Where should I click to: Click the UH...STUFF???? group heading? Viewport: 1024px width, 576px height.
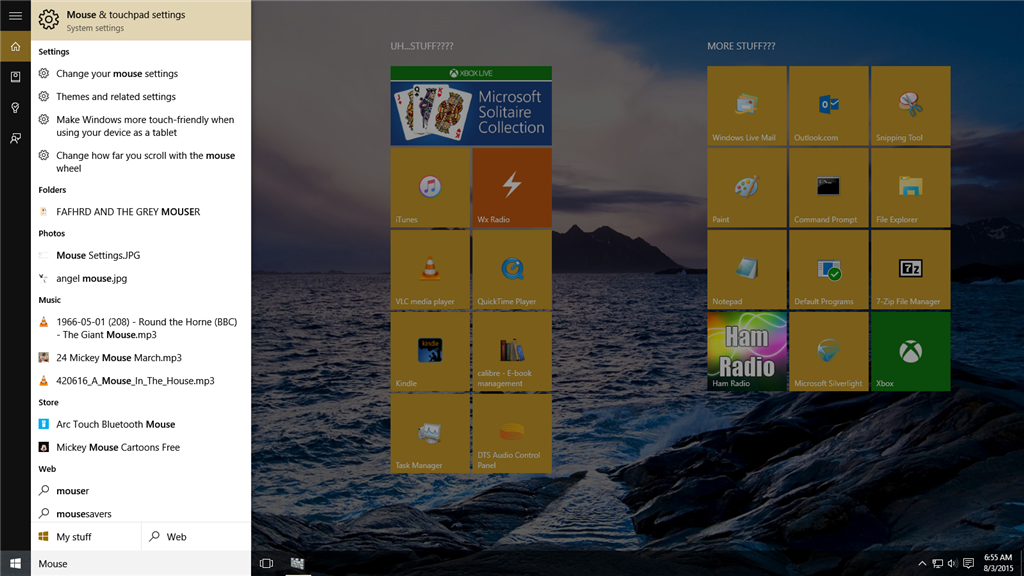tap(422, 46)
